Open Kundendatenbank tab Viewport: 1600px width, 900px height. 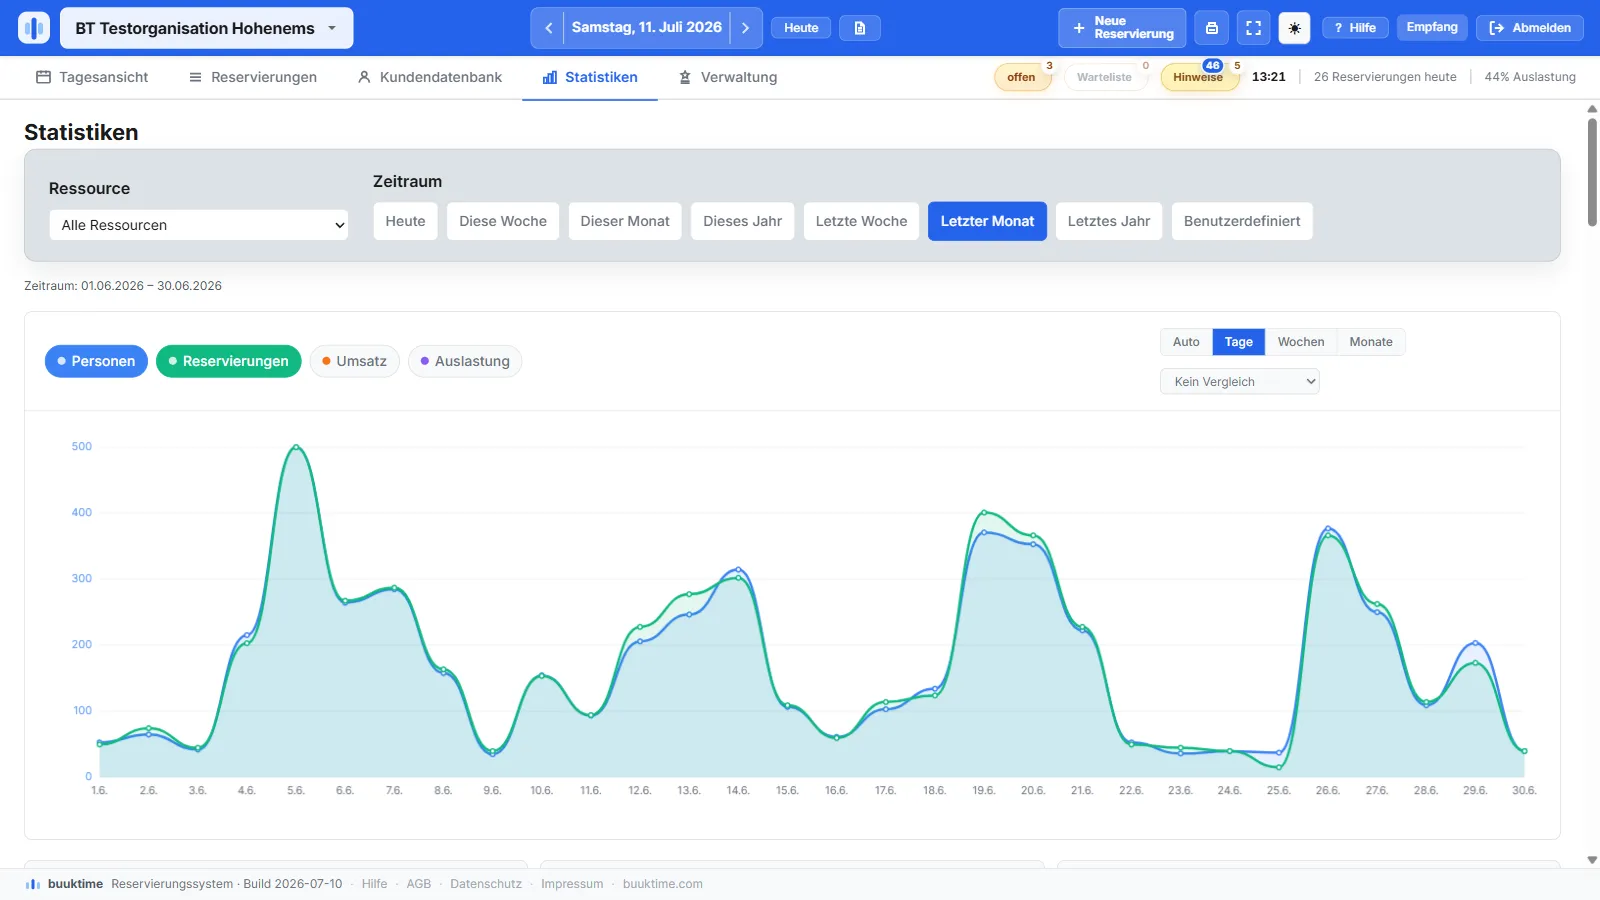(x=430, y=77)
